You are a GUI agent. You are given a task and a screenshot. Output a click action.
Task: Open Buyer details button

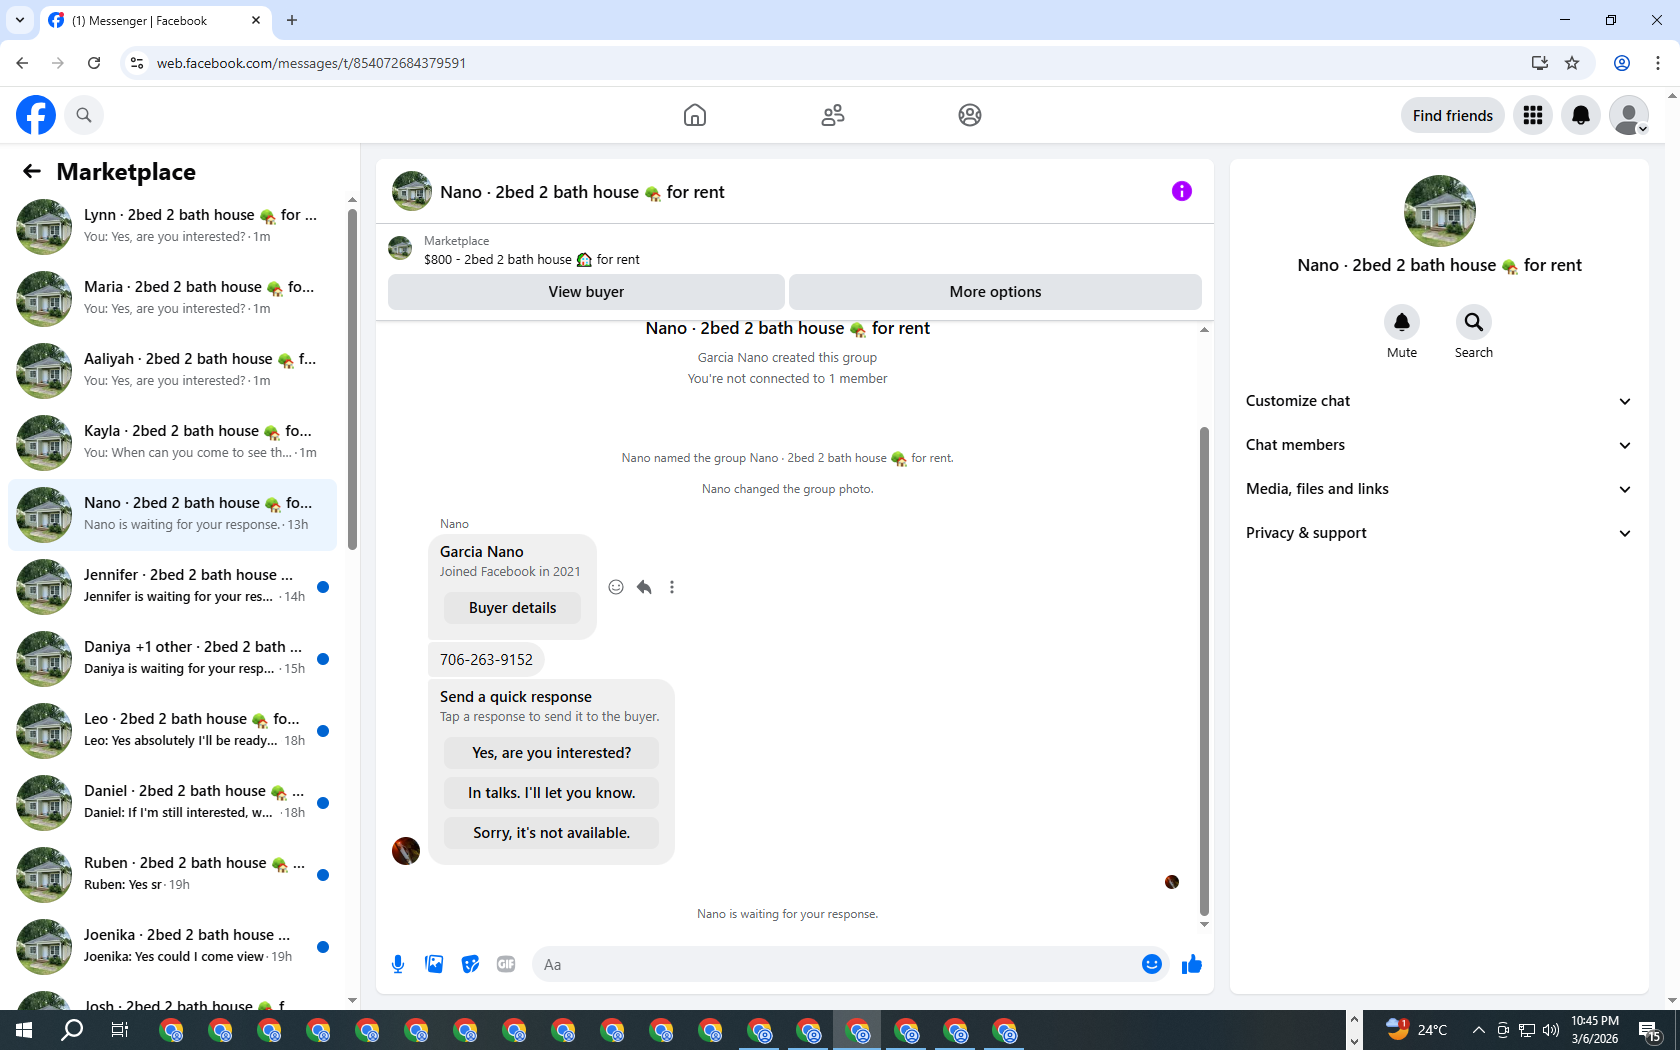point(512,608)
